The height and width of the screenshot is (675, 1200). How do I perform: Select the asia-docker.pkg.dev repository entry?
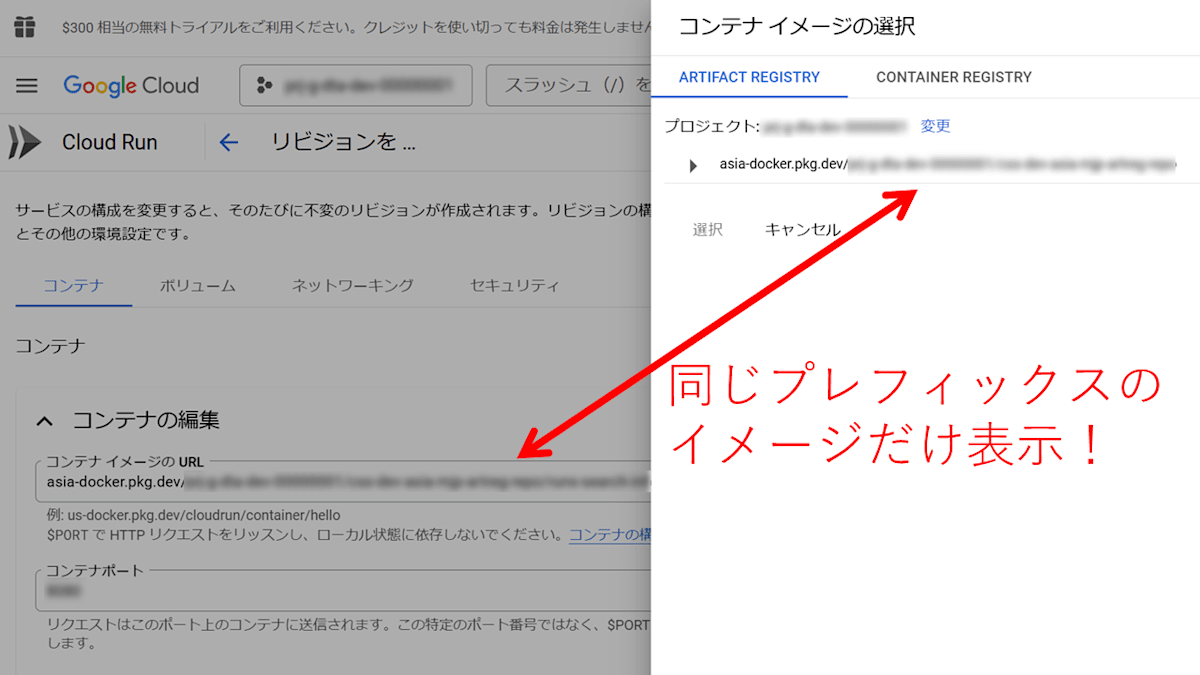pyautogui.click(x=948, y=164)
